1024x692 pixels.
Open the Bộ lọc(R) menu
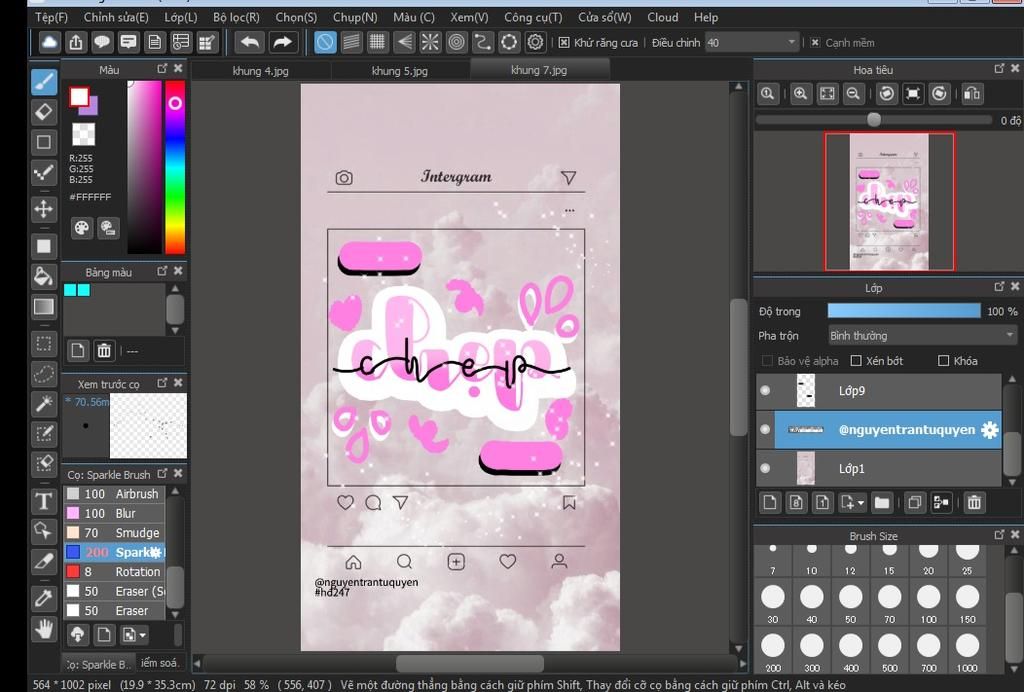236,18
